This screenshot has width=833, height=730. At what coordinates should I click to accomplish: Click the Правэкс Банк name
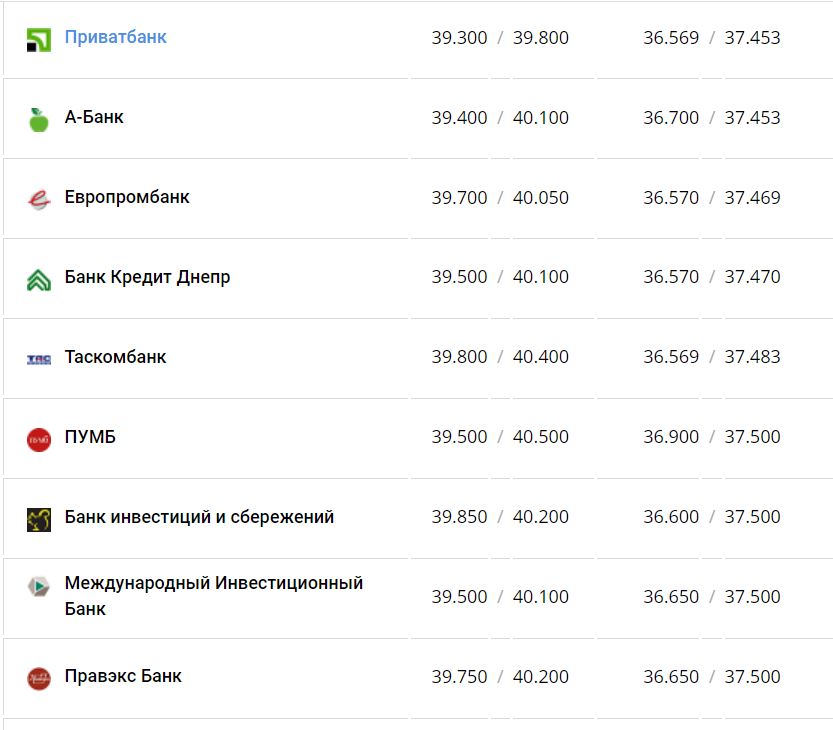[x=122, y=677]
